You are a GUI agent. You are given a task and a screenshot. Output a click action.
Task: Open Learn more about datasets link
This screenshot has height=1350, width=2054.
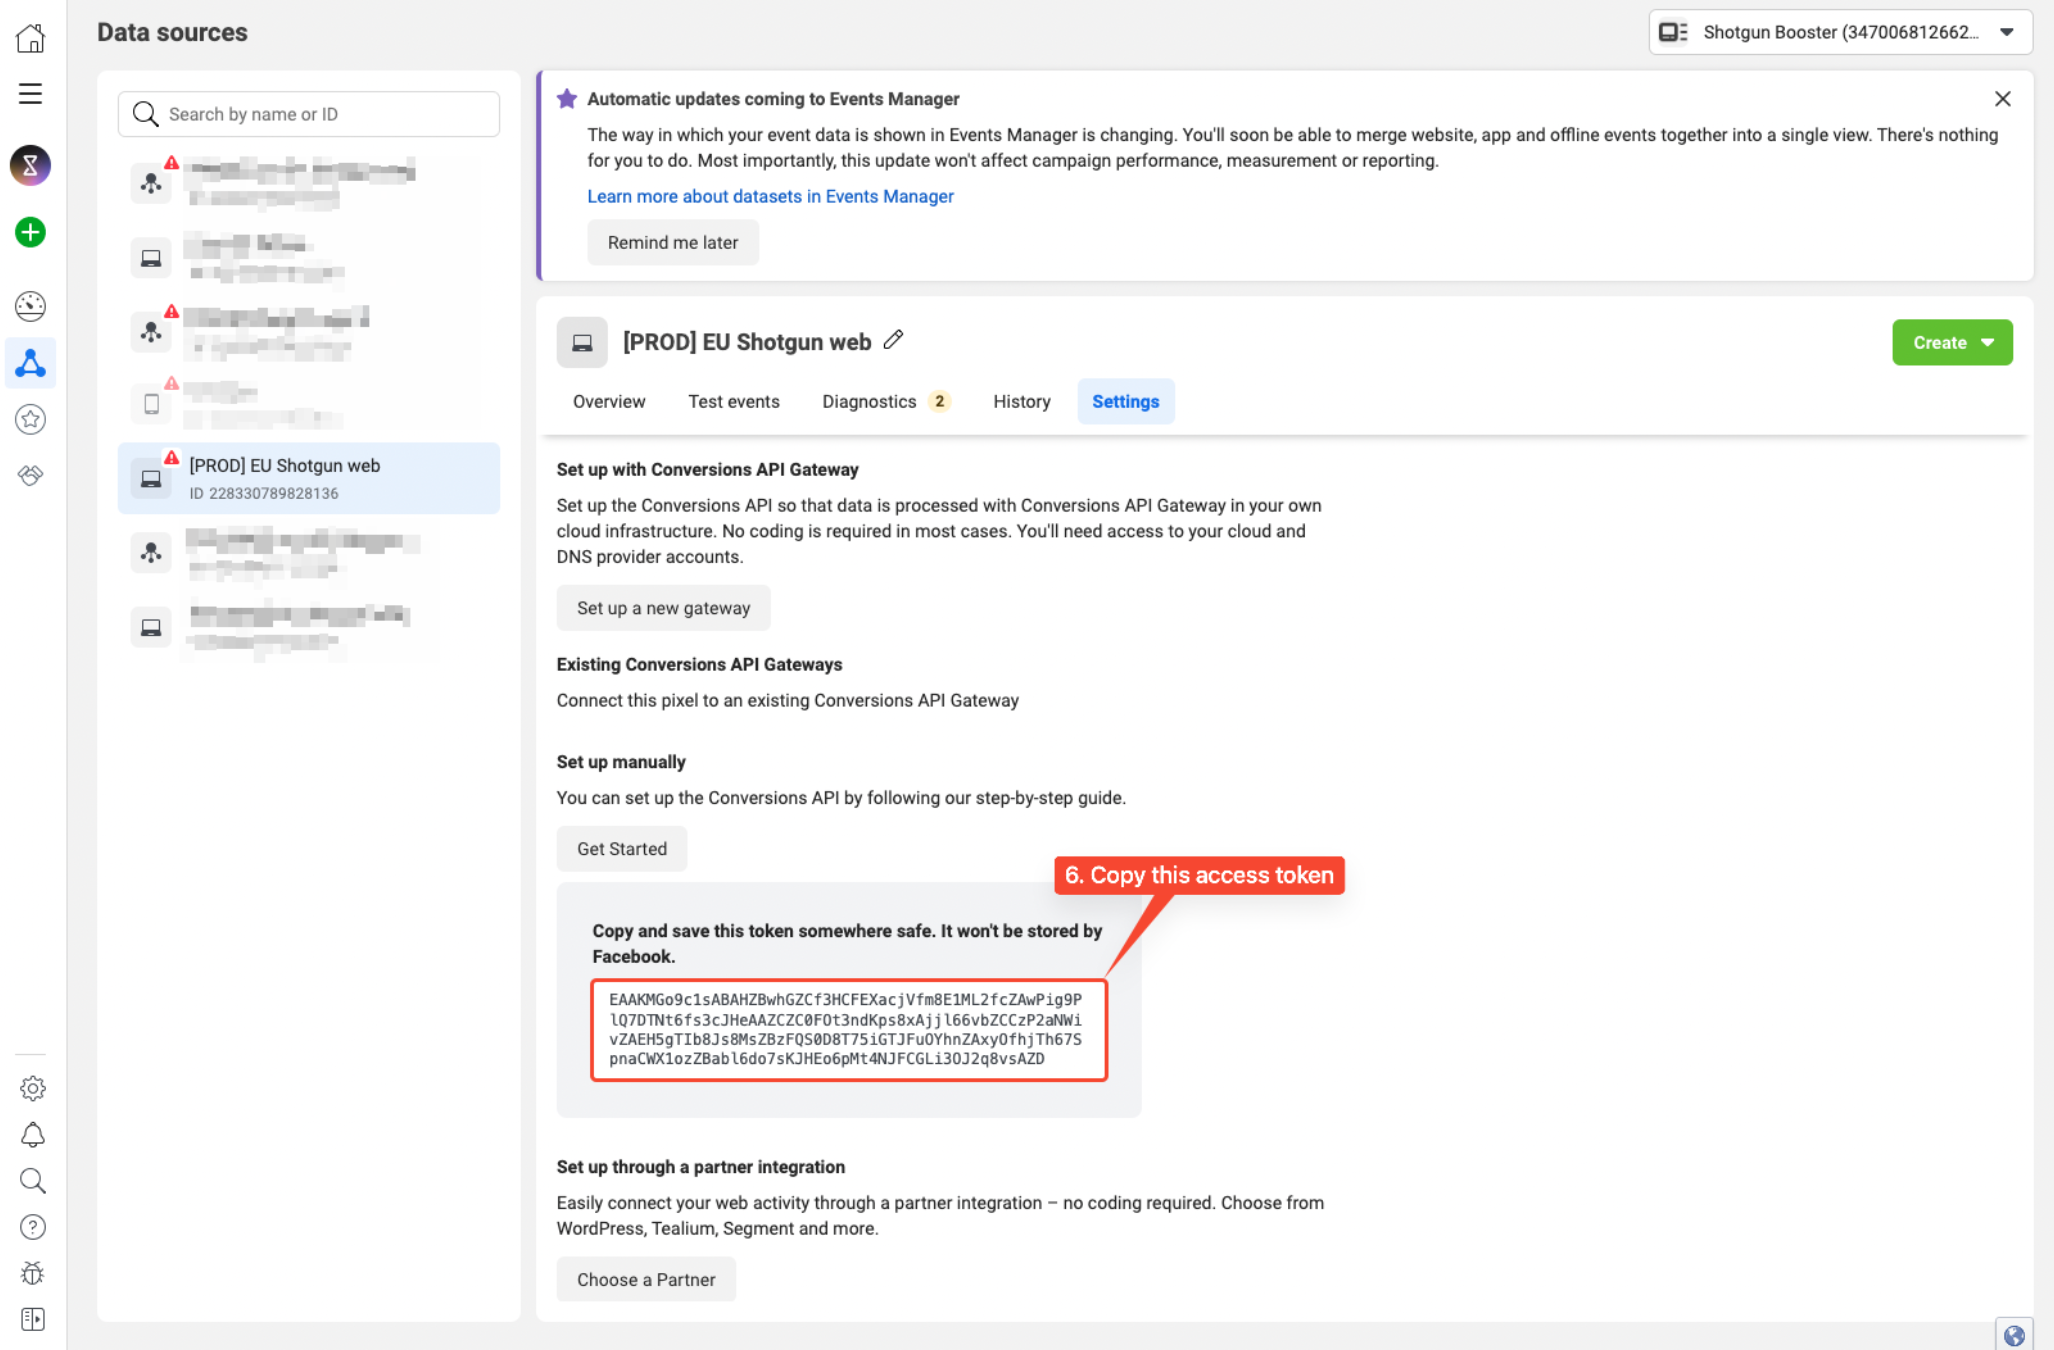770,196
